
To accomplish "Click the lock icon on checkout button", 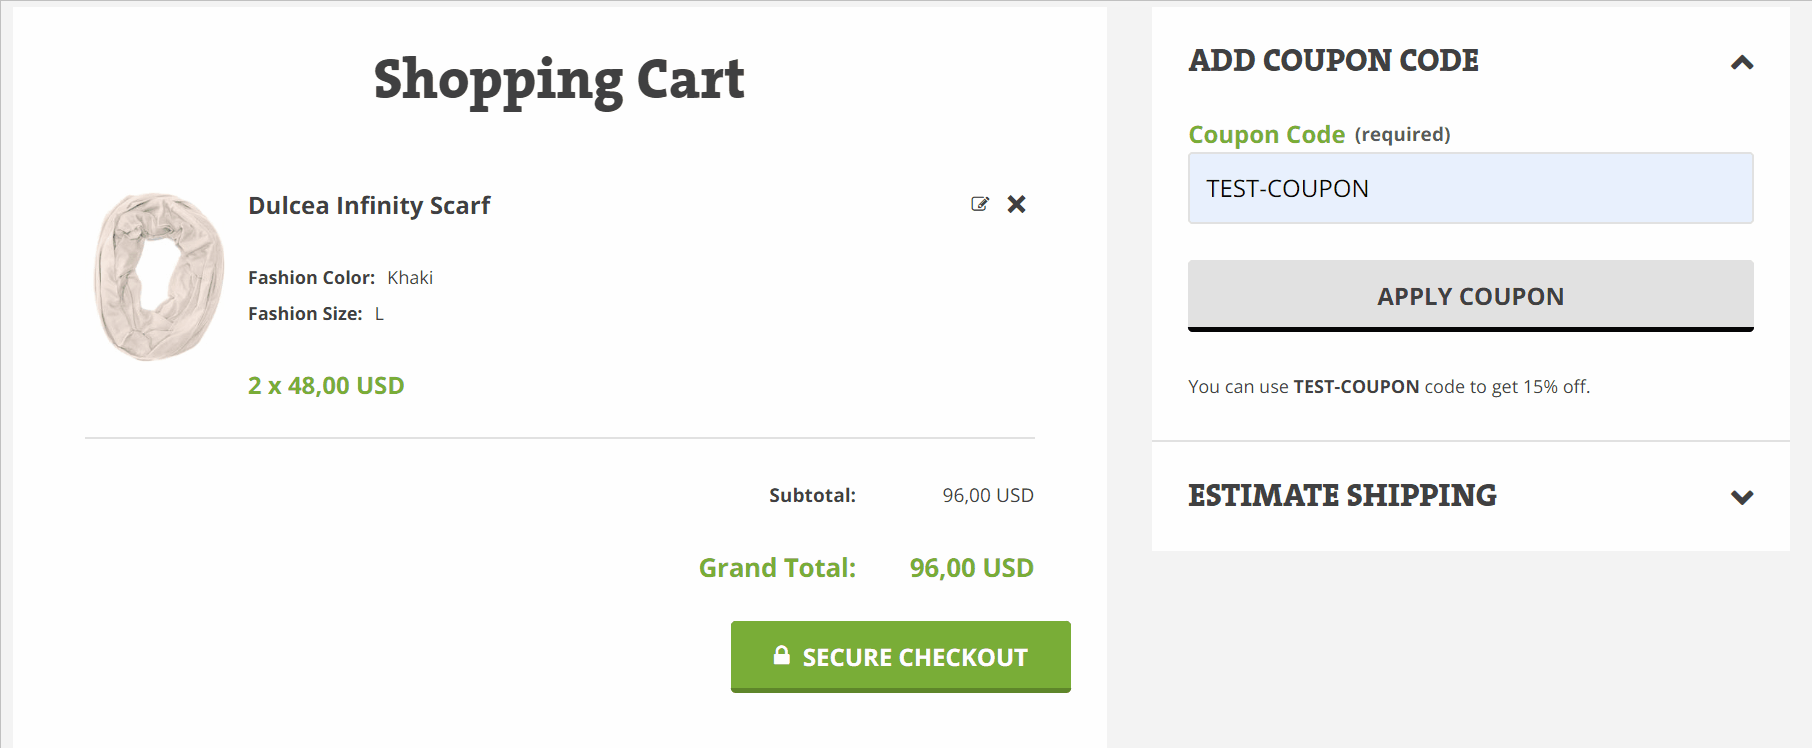I will pyautogui.click(x=782, y=655).
